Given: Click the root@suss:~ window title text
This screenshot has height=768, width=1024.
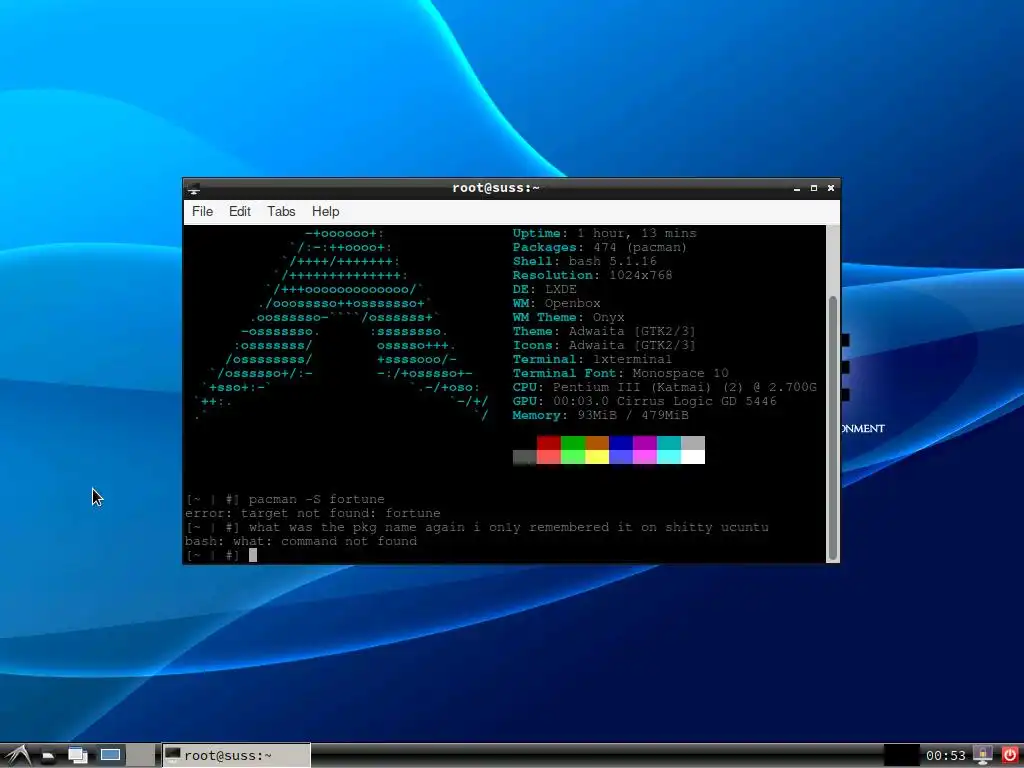Looking at the screenshot, I should [x=496, y=188].
